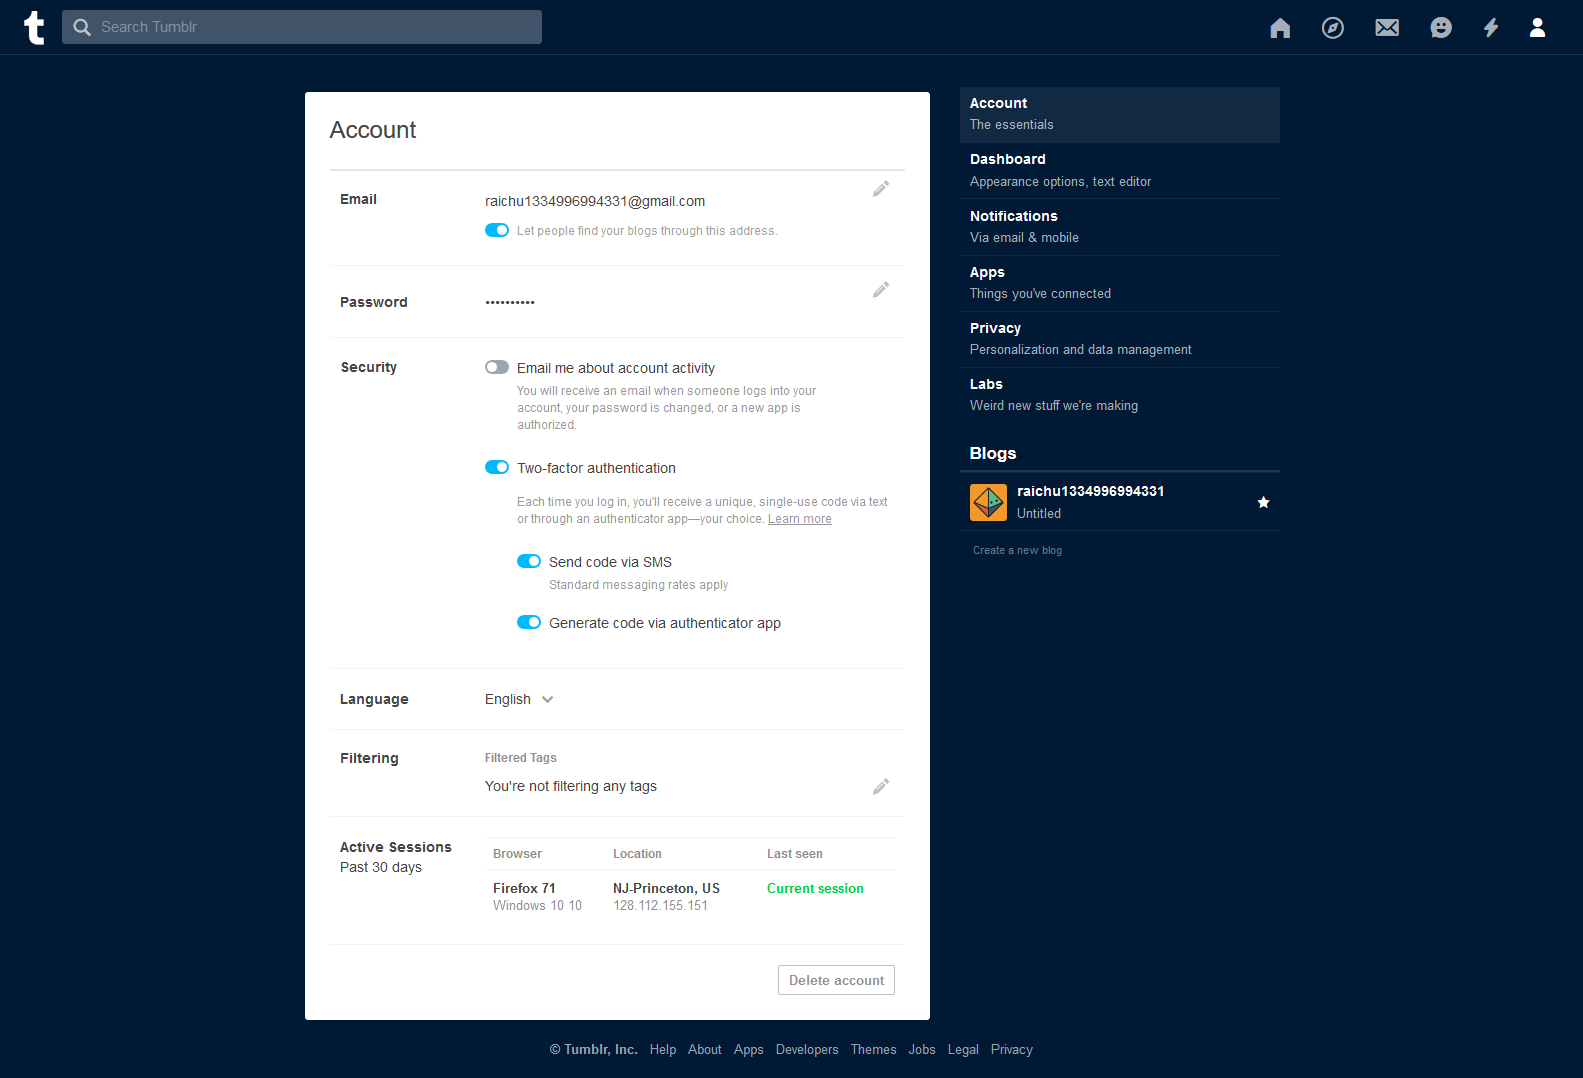Open the footer Jobs link
The image size is (1583, 1078).
coord(922,1049)
